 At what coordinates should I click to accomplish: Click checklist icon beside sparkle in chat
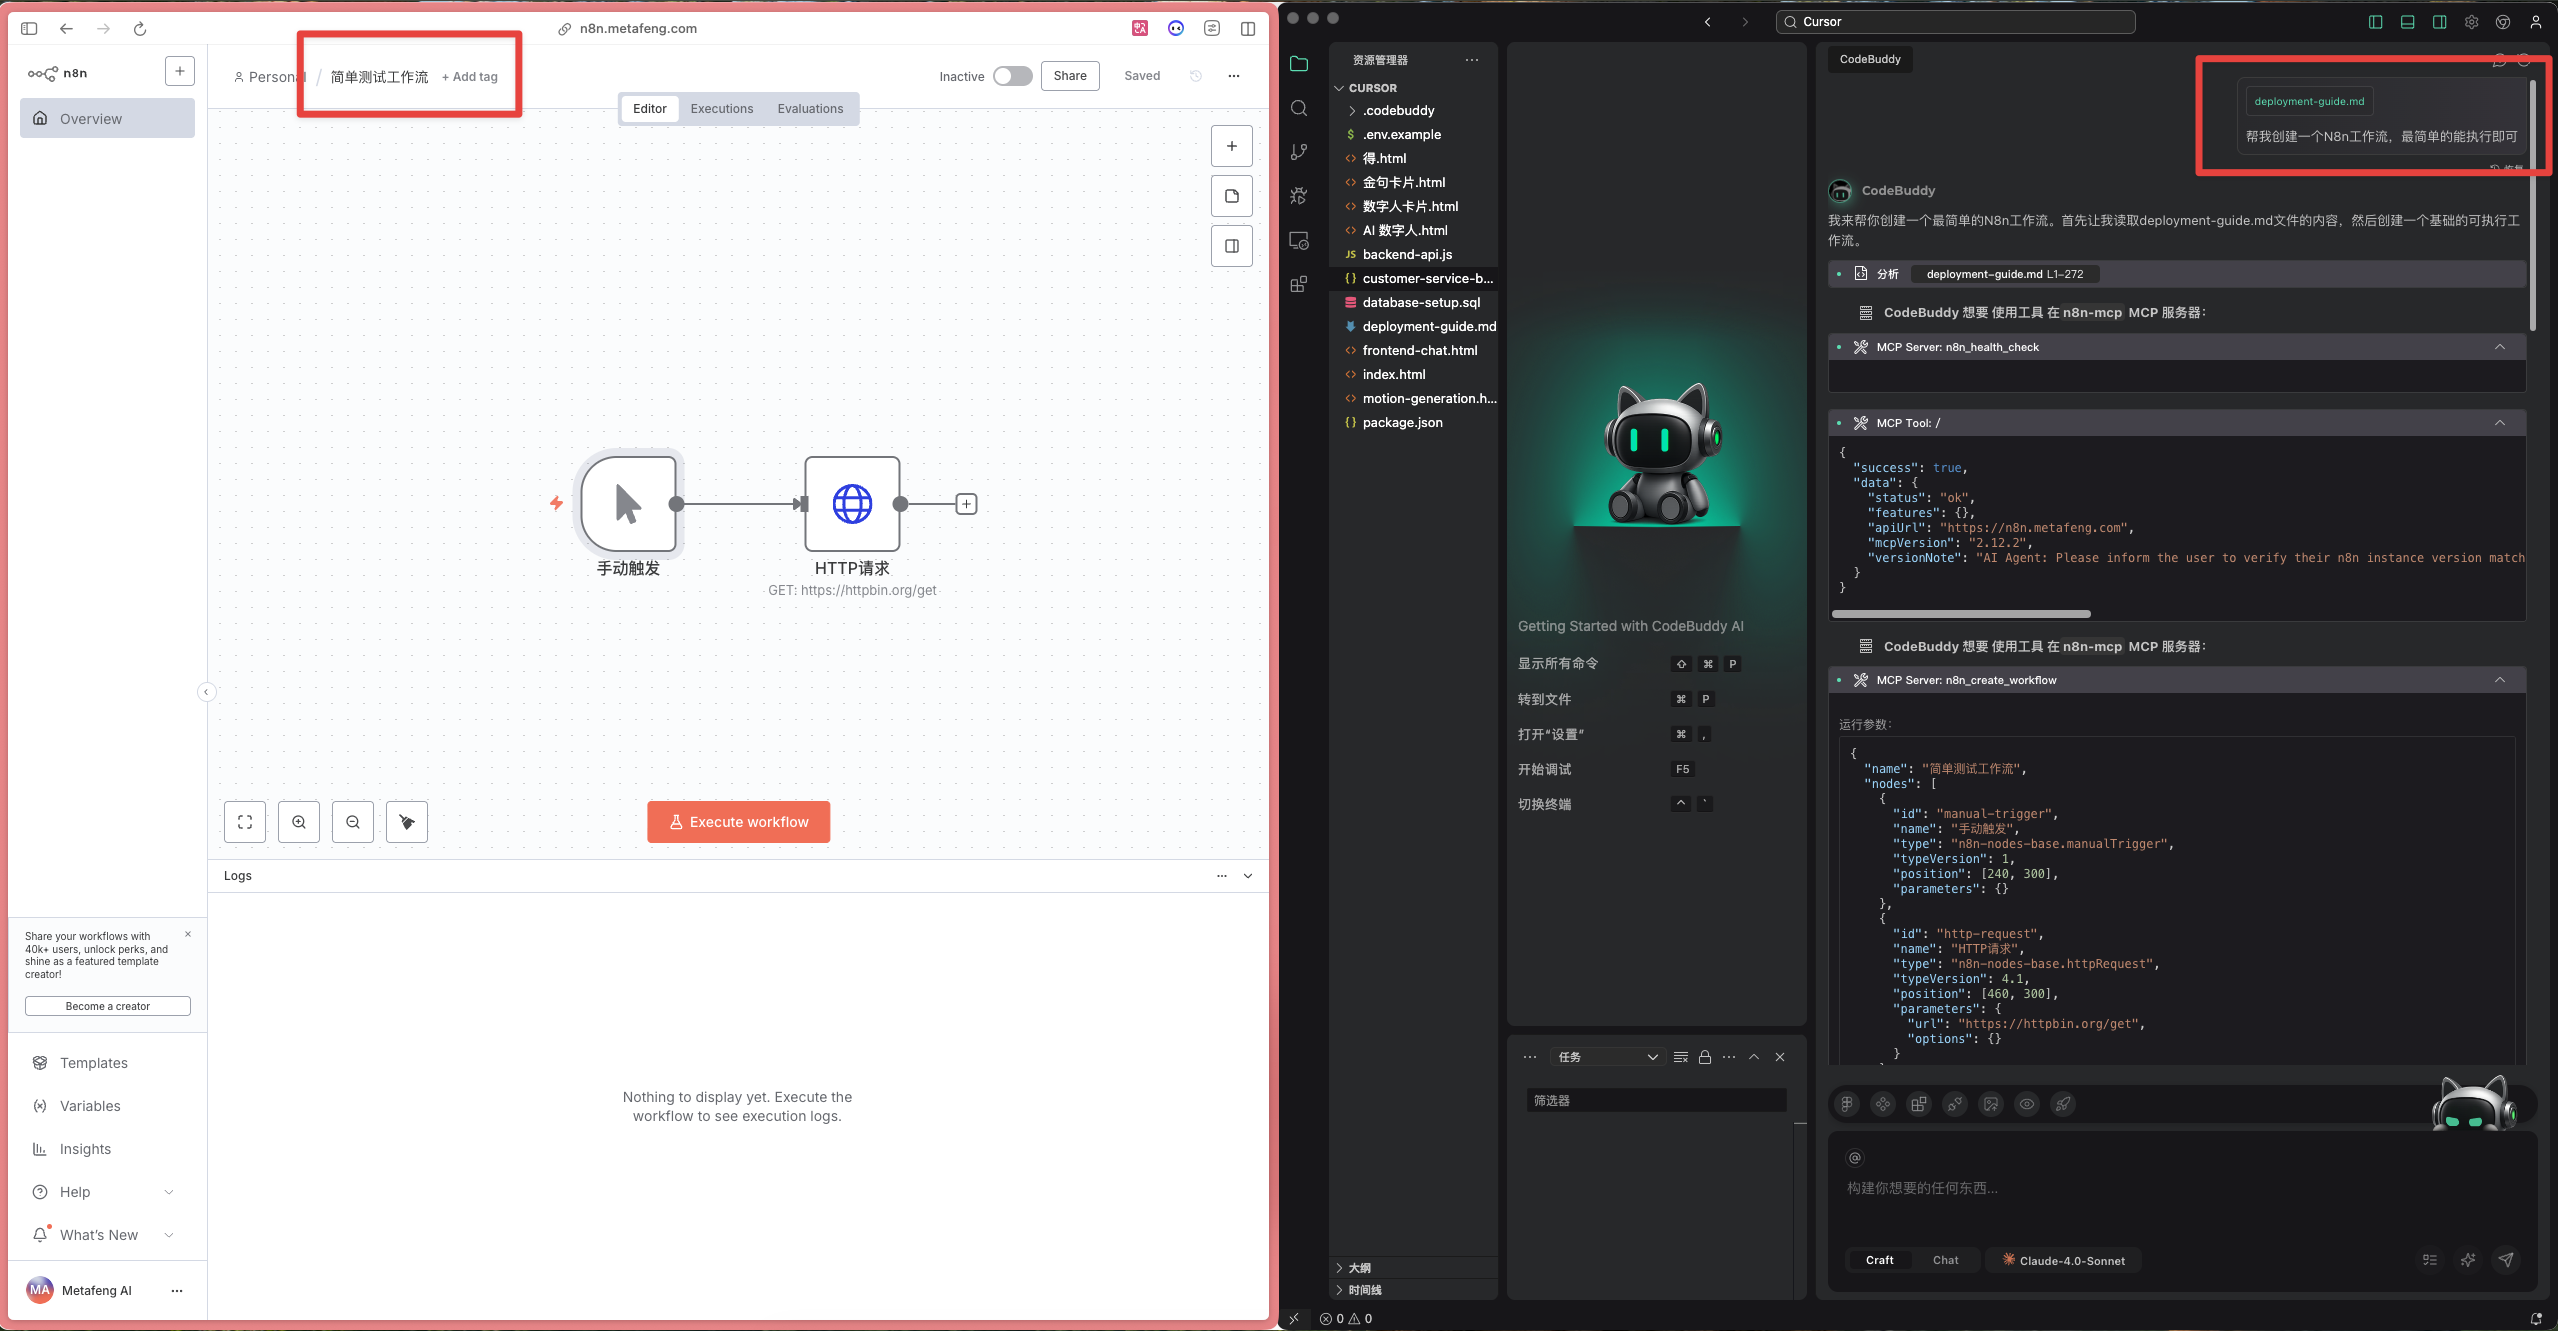point(2430,1260)
